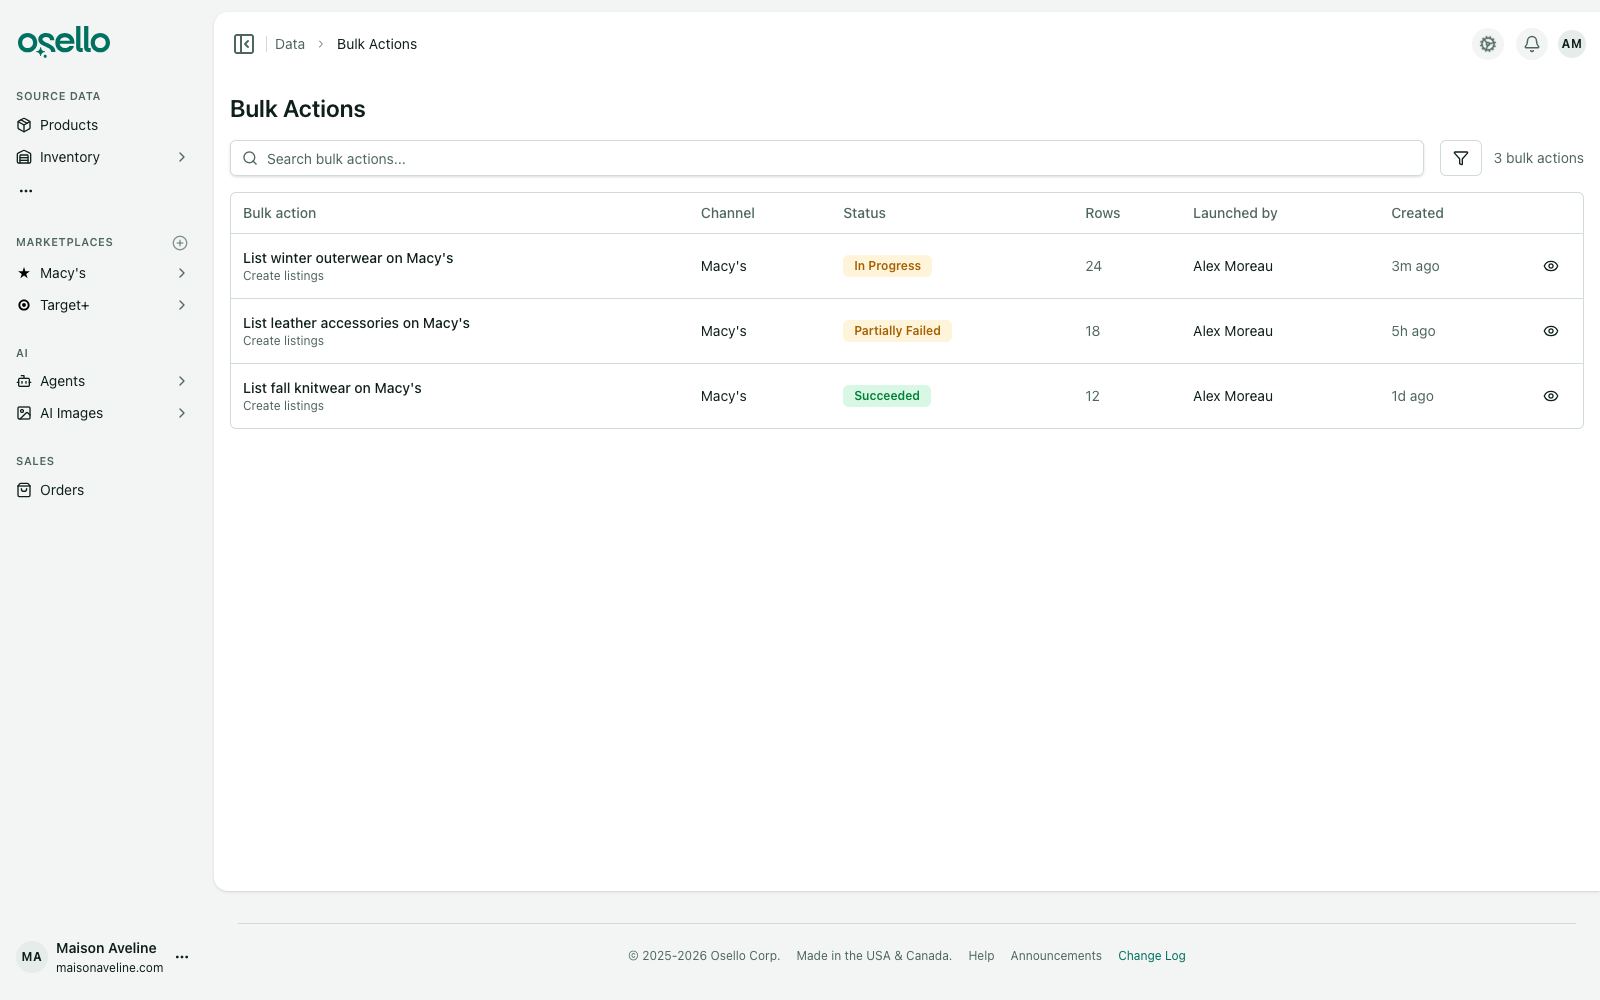Expand the Inventory submenu chevron

pos(182,157)
